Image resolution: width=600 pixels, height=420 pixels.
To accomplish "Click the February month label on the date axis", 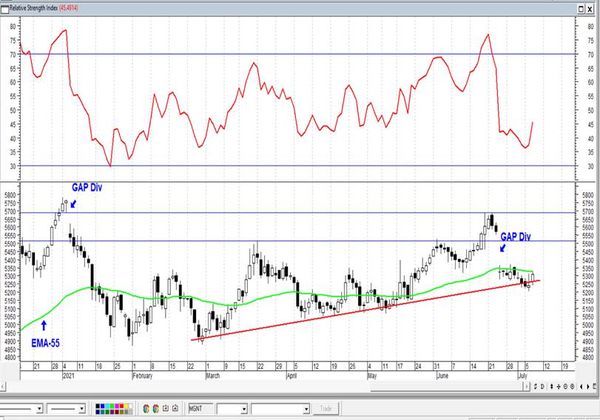I will coord(142,376).
